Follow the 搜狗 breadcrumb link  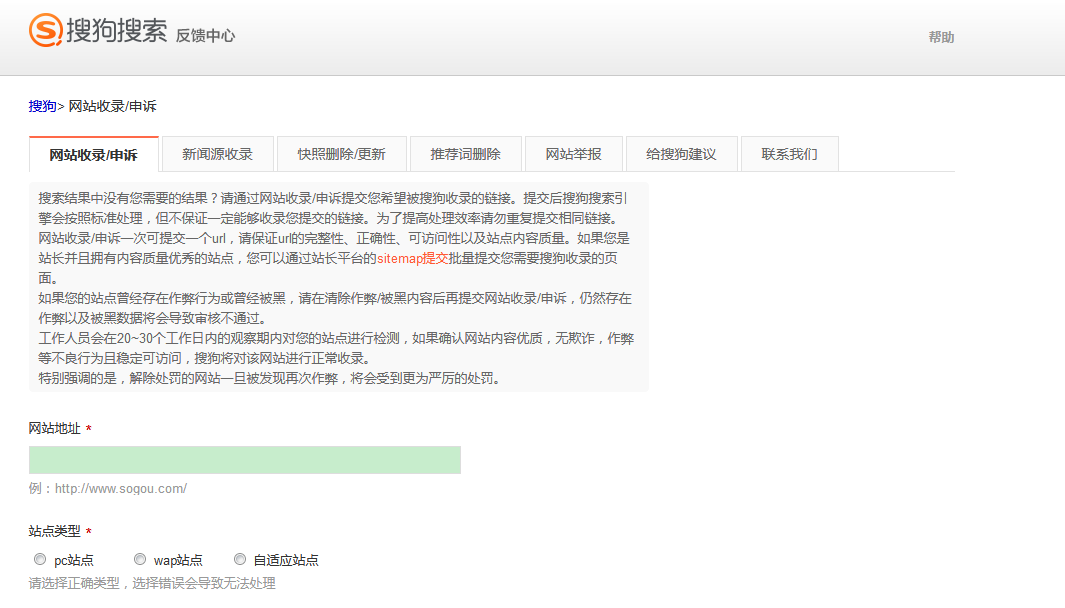click(x=42, y=106)
